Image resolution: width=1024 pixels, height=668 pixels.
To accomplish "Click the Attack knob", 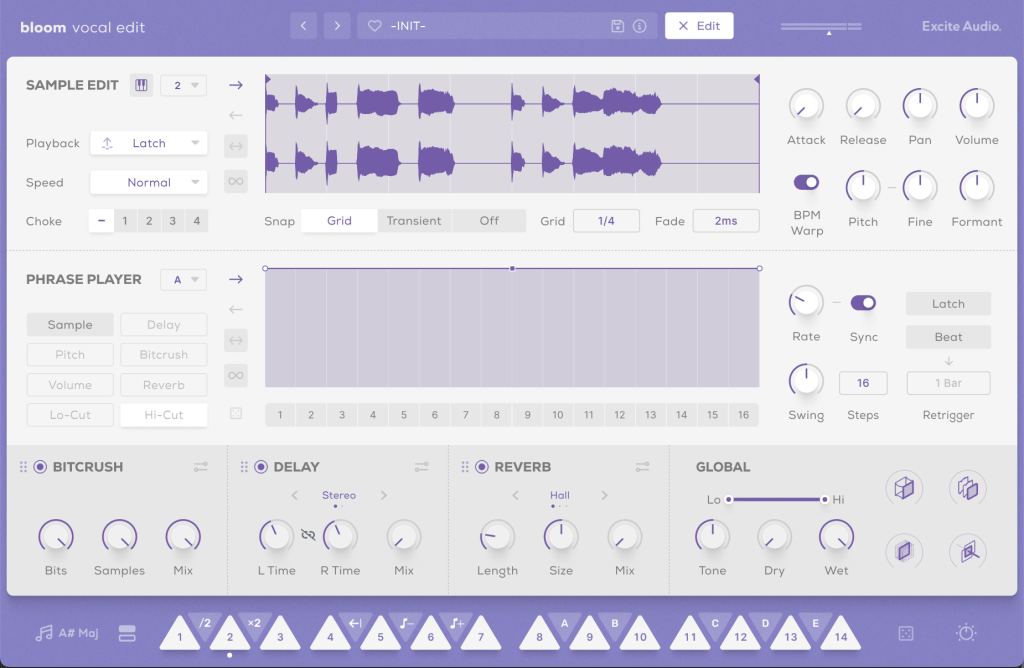I will point(805,106).
